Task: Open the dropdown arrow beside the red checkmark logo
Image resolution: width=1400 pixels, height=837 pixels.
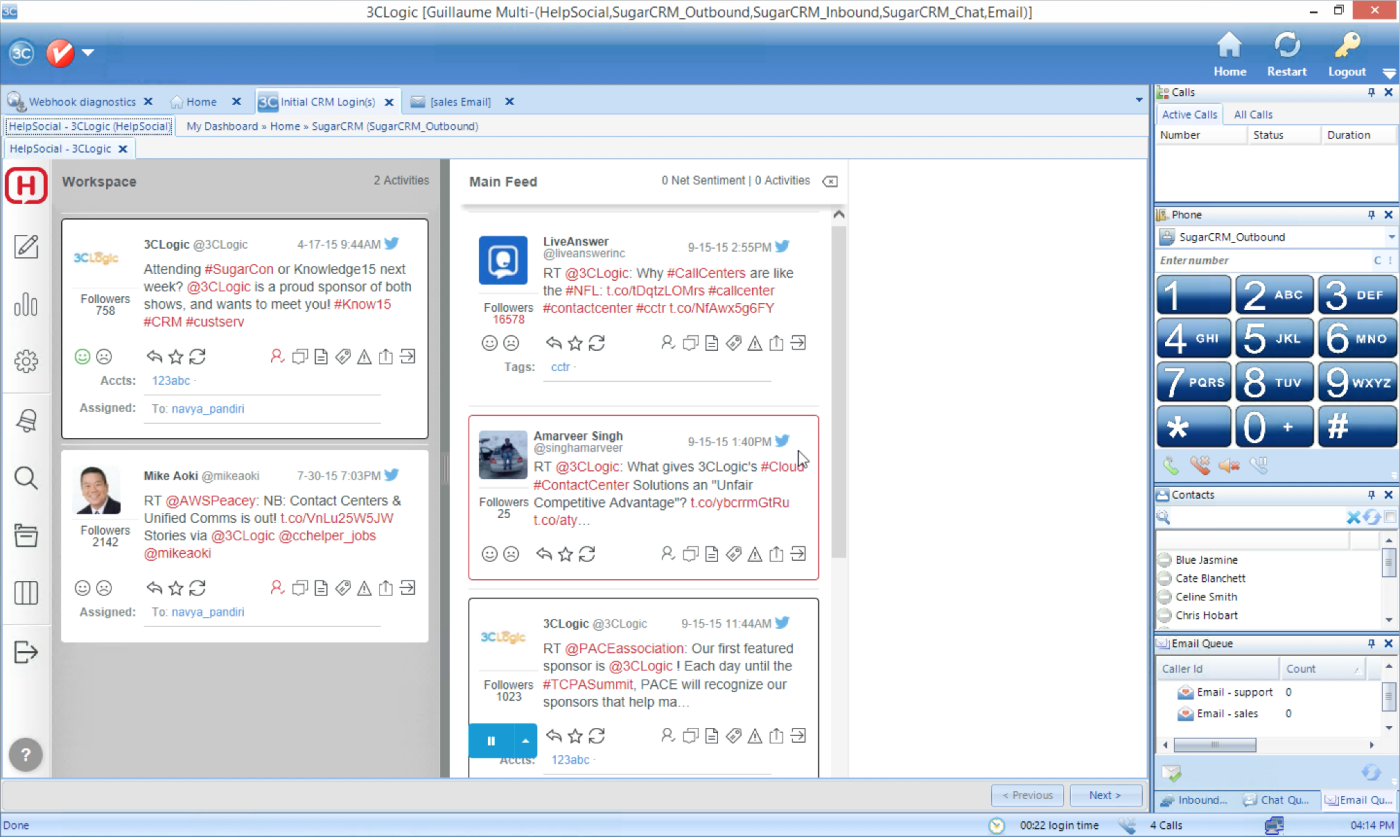Action: coord(88,52)
